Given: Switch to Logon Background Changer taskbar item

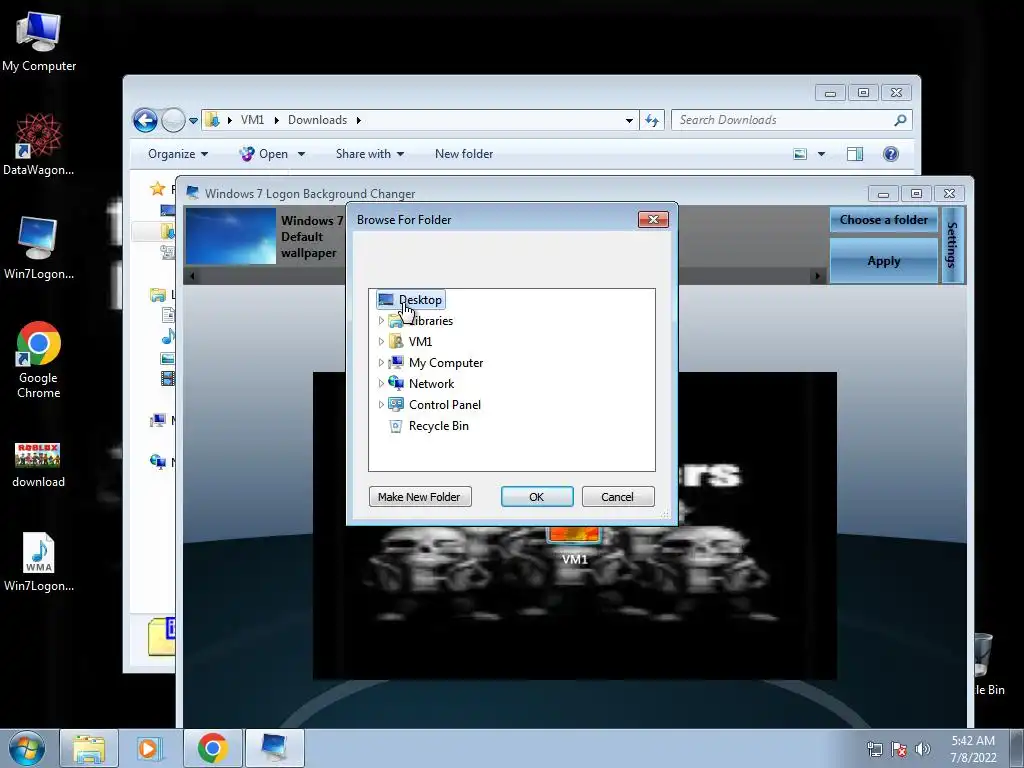Looking at the screenshot, I should point(274,748).
